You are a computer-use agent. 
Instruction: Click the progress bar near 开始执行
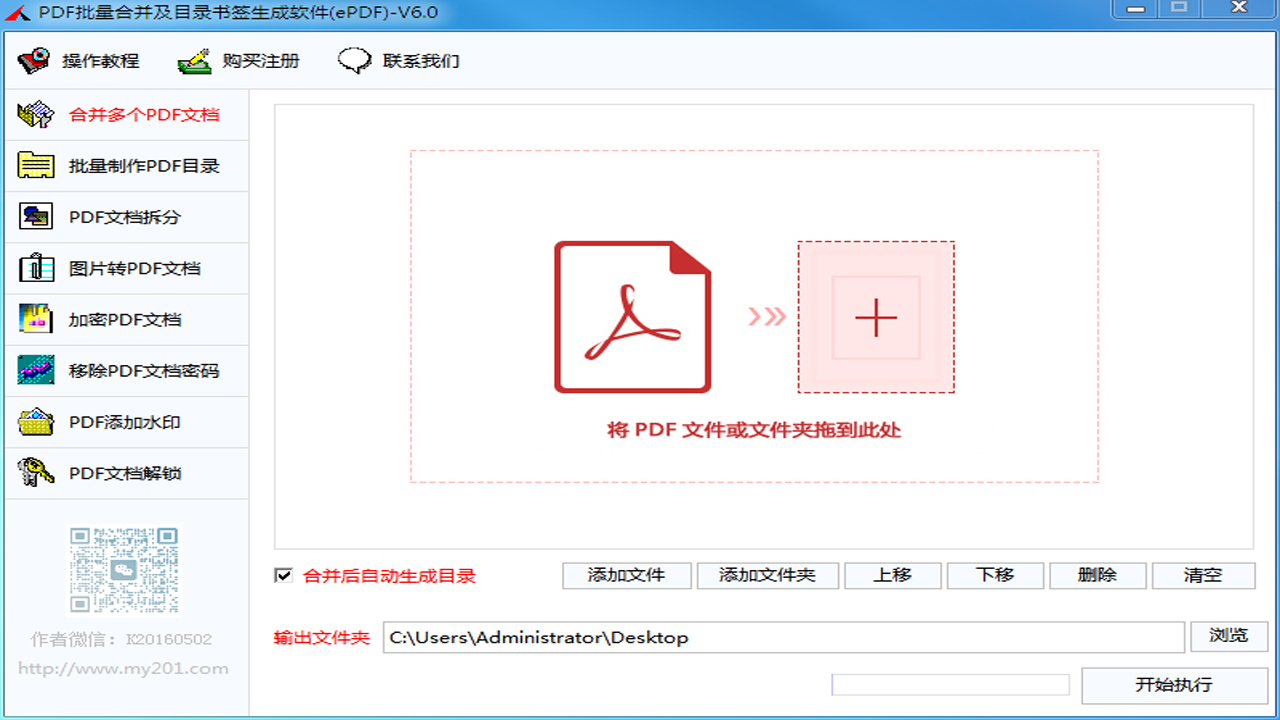click(951, 684)
